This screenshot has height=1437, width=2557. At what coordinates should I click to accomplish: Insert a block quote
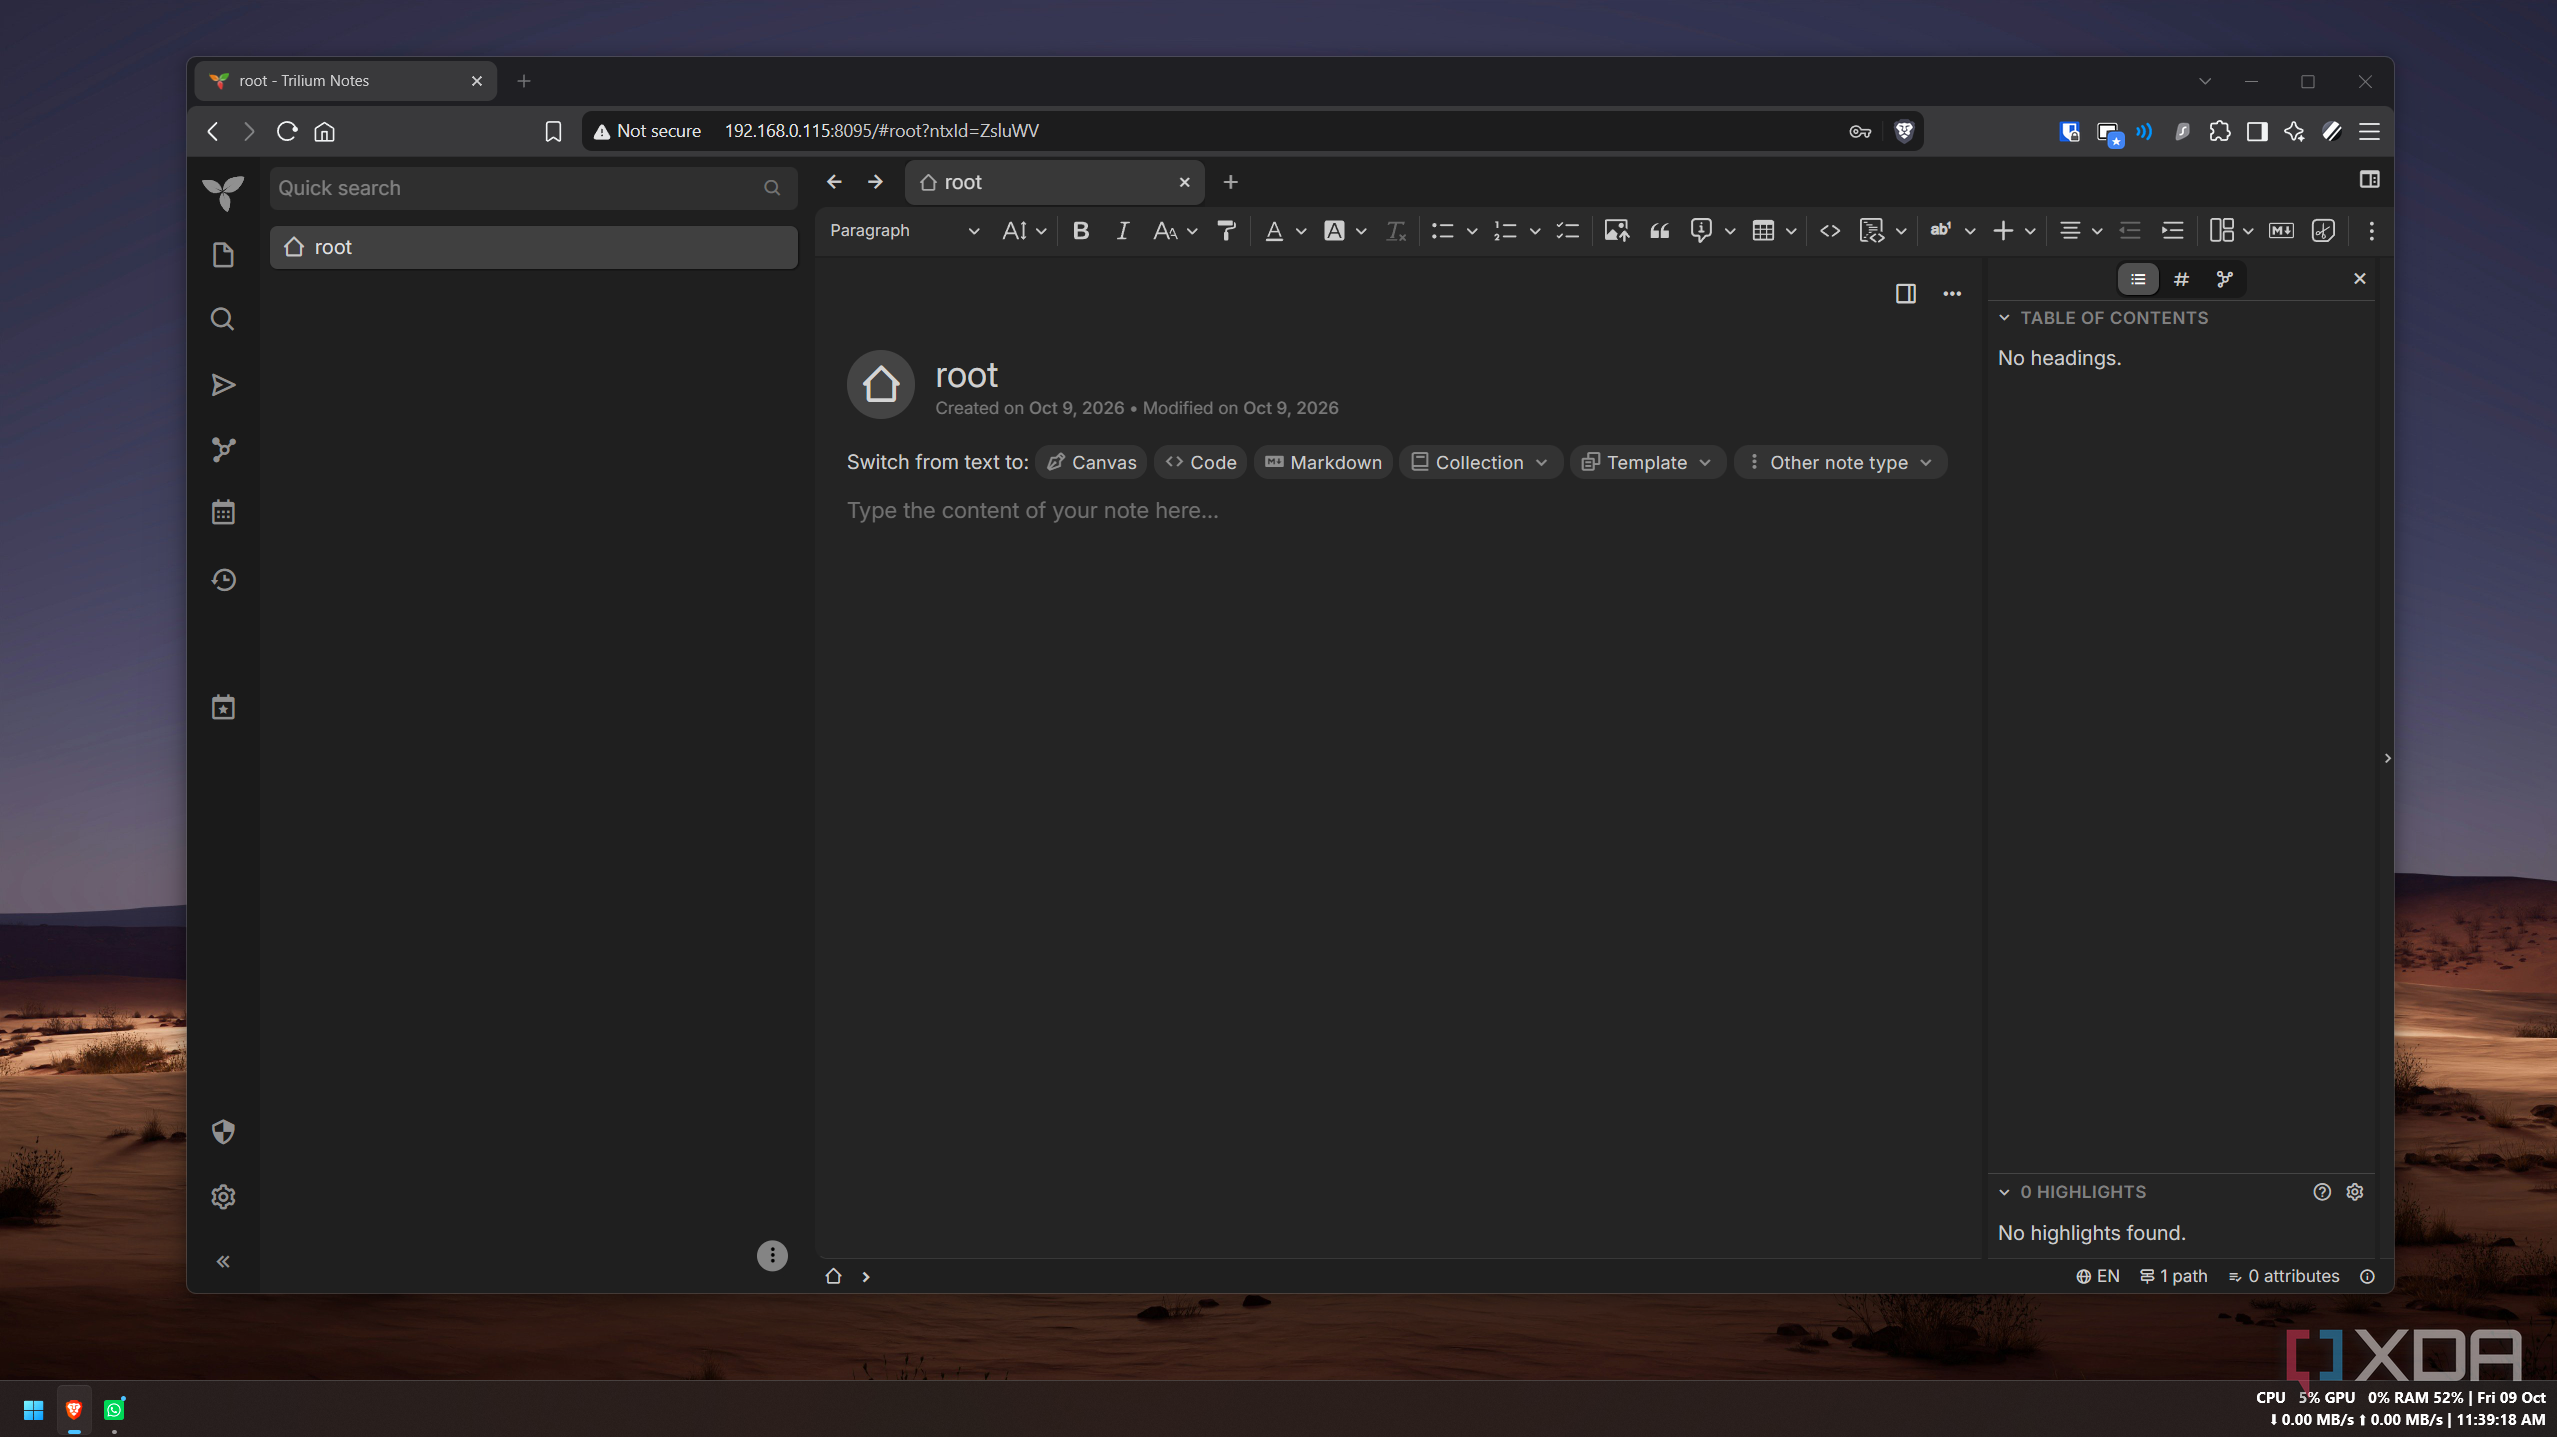coord(1660,231)
